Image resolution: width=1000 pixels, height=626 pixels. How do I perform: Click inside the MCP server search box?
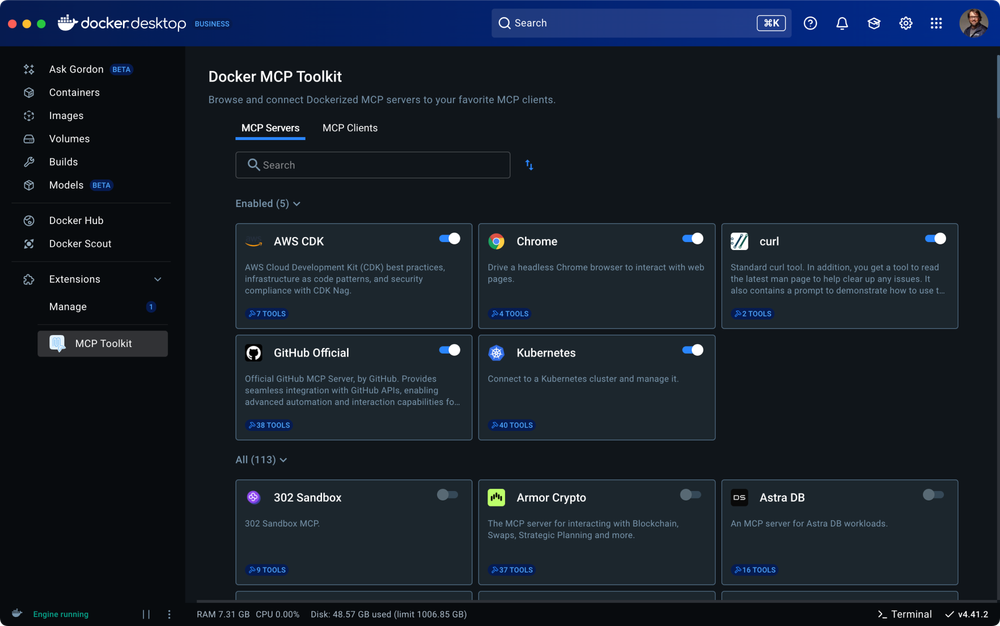(x=372, y=165)
